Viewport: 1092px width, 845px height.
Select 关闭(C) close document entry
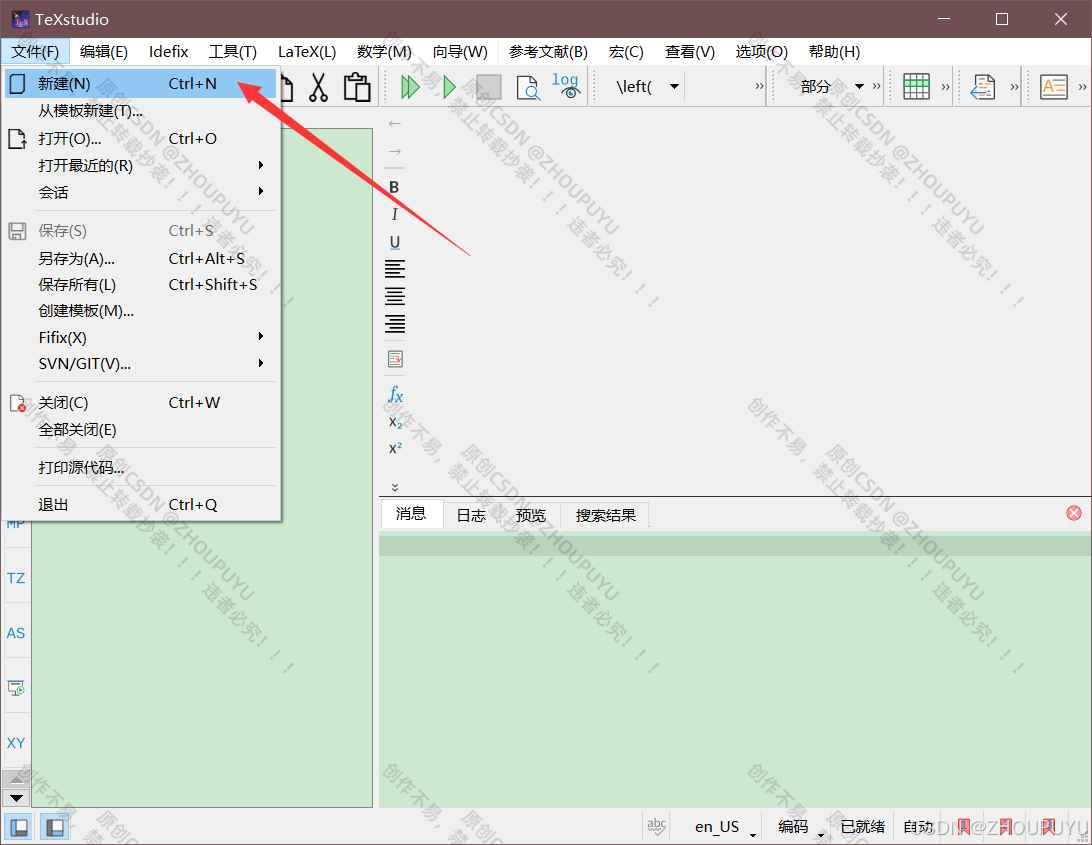click(x=141, y=403)
